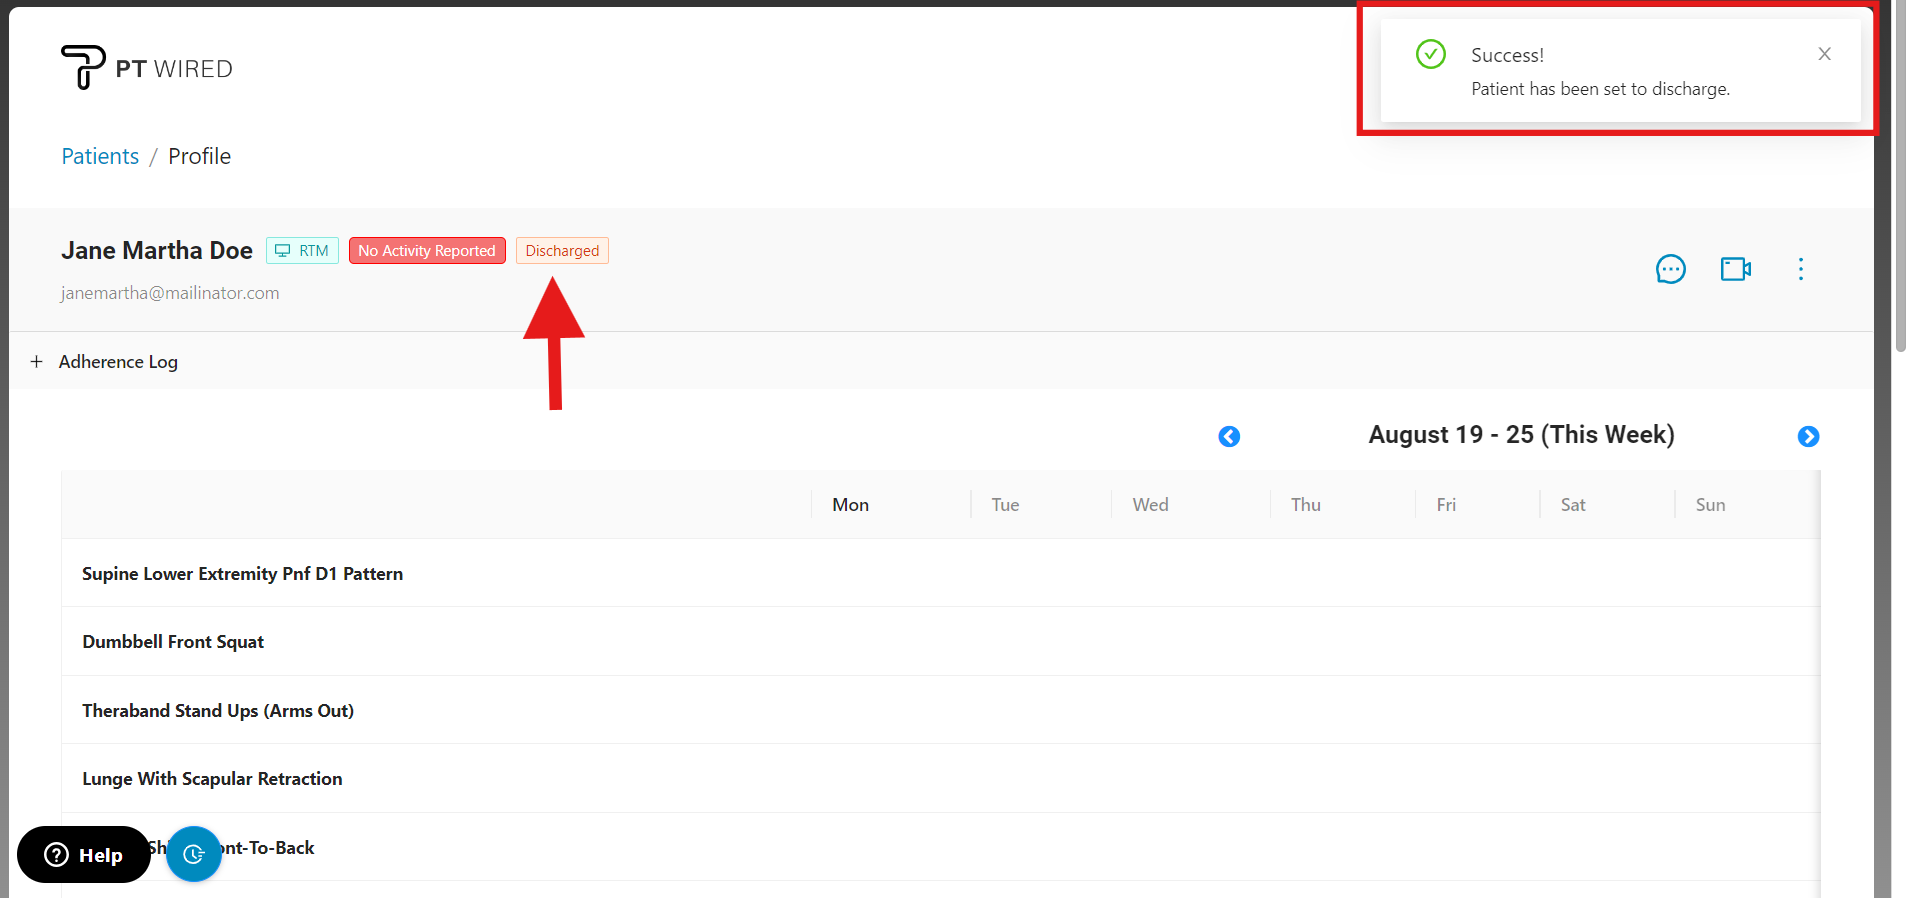Click the Discharged status tag
The image size is (1907, 898).
(562, 251)
